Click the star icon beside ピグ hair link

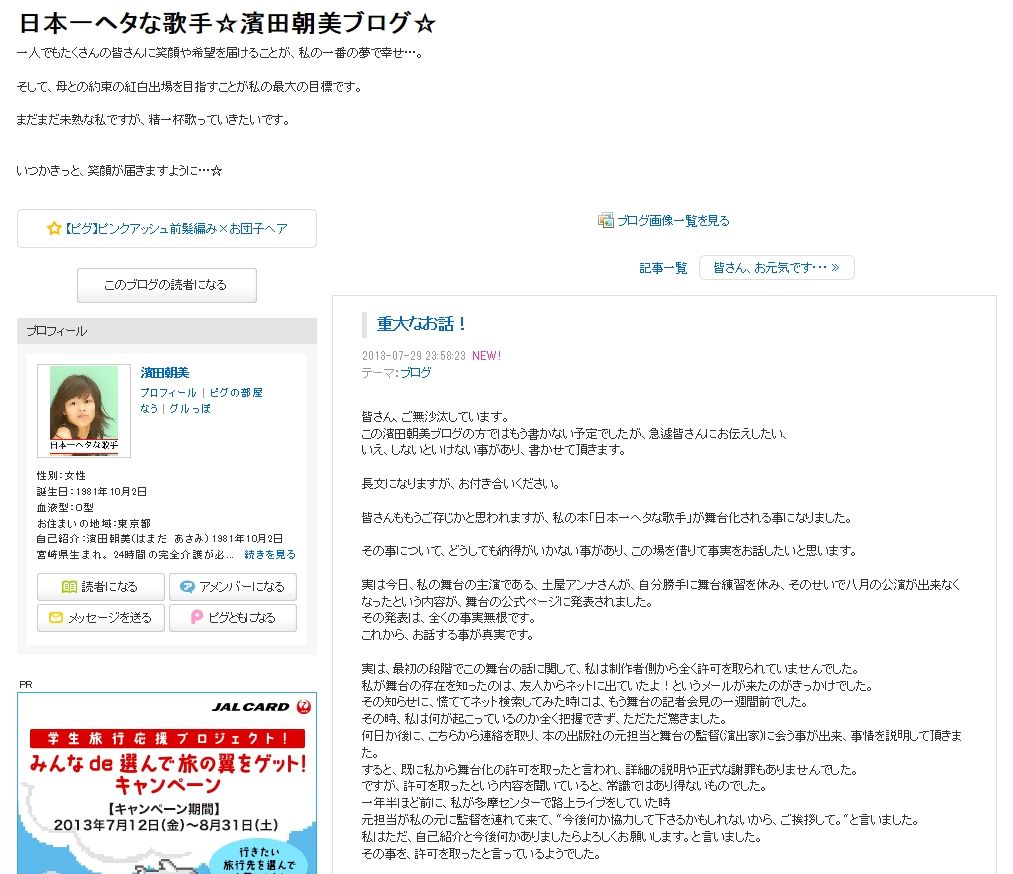(x=54, y=228)
